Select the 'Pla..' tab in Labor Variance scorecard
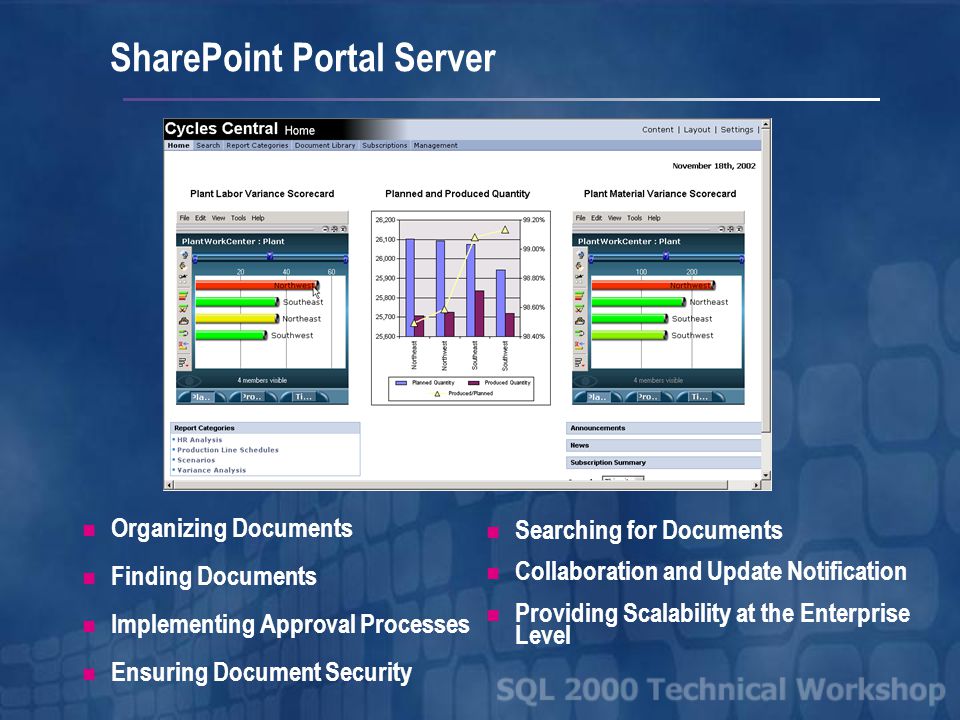Screen dimensions: 960x720 pos(201,397)
